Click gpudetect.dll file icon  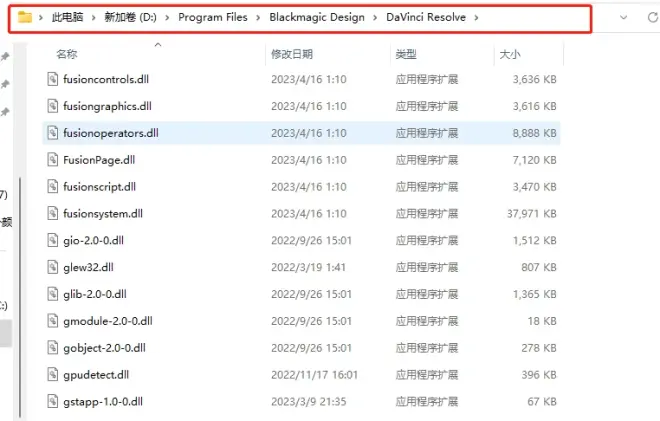[x=53, y=375]
